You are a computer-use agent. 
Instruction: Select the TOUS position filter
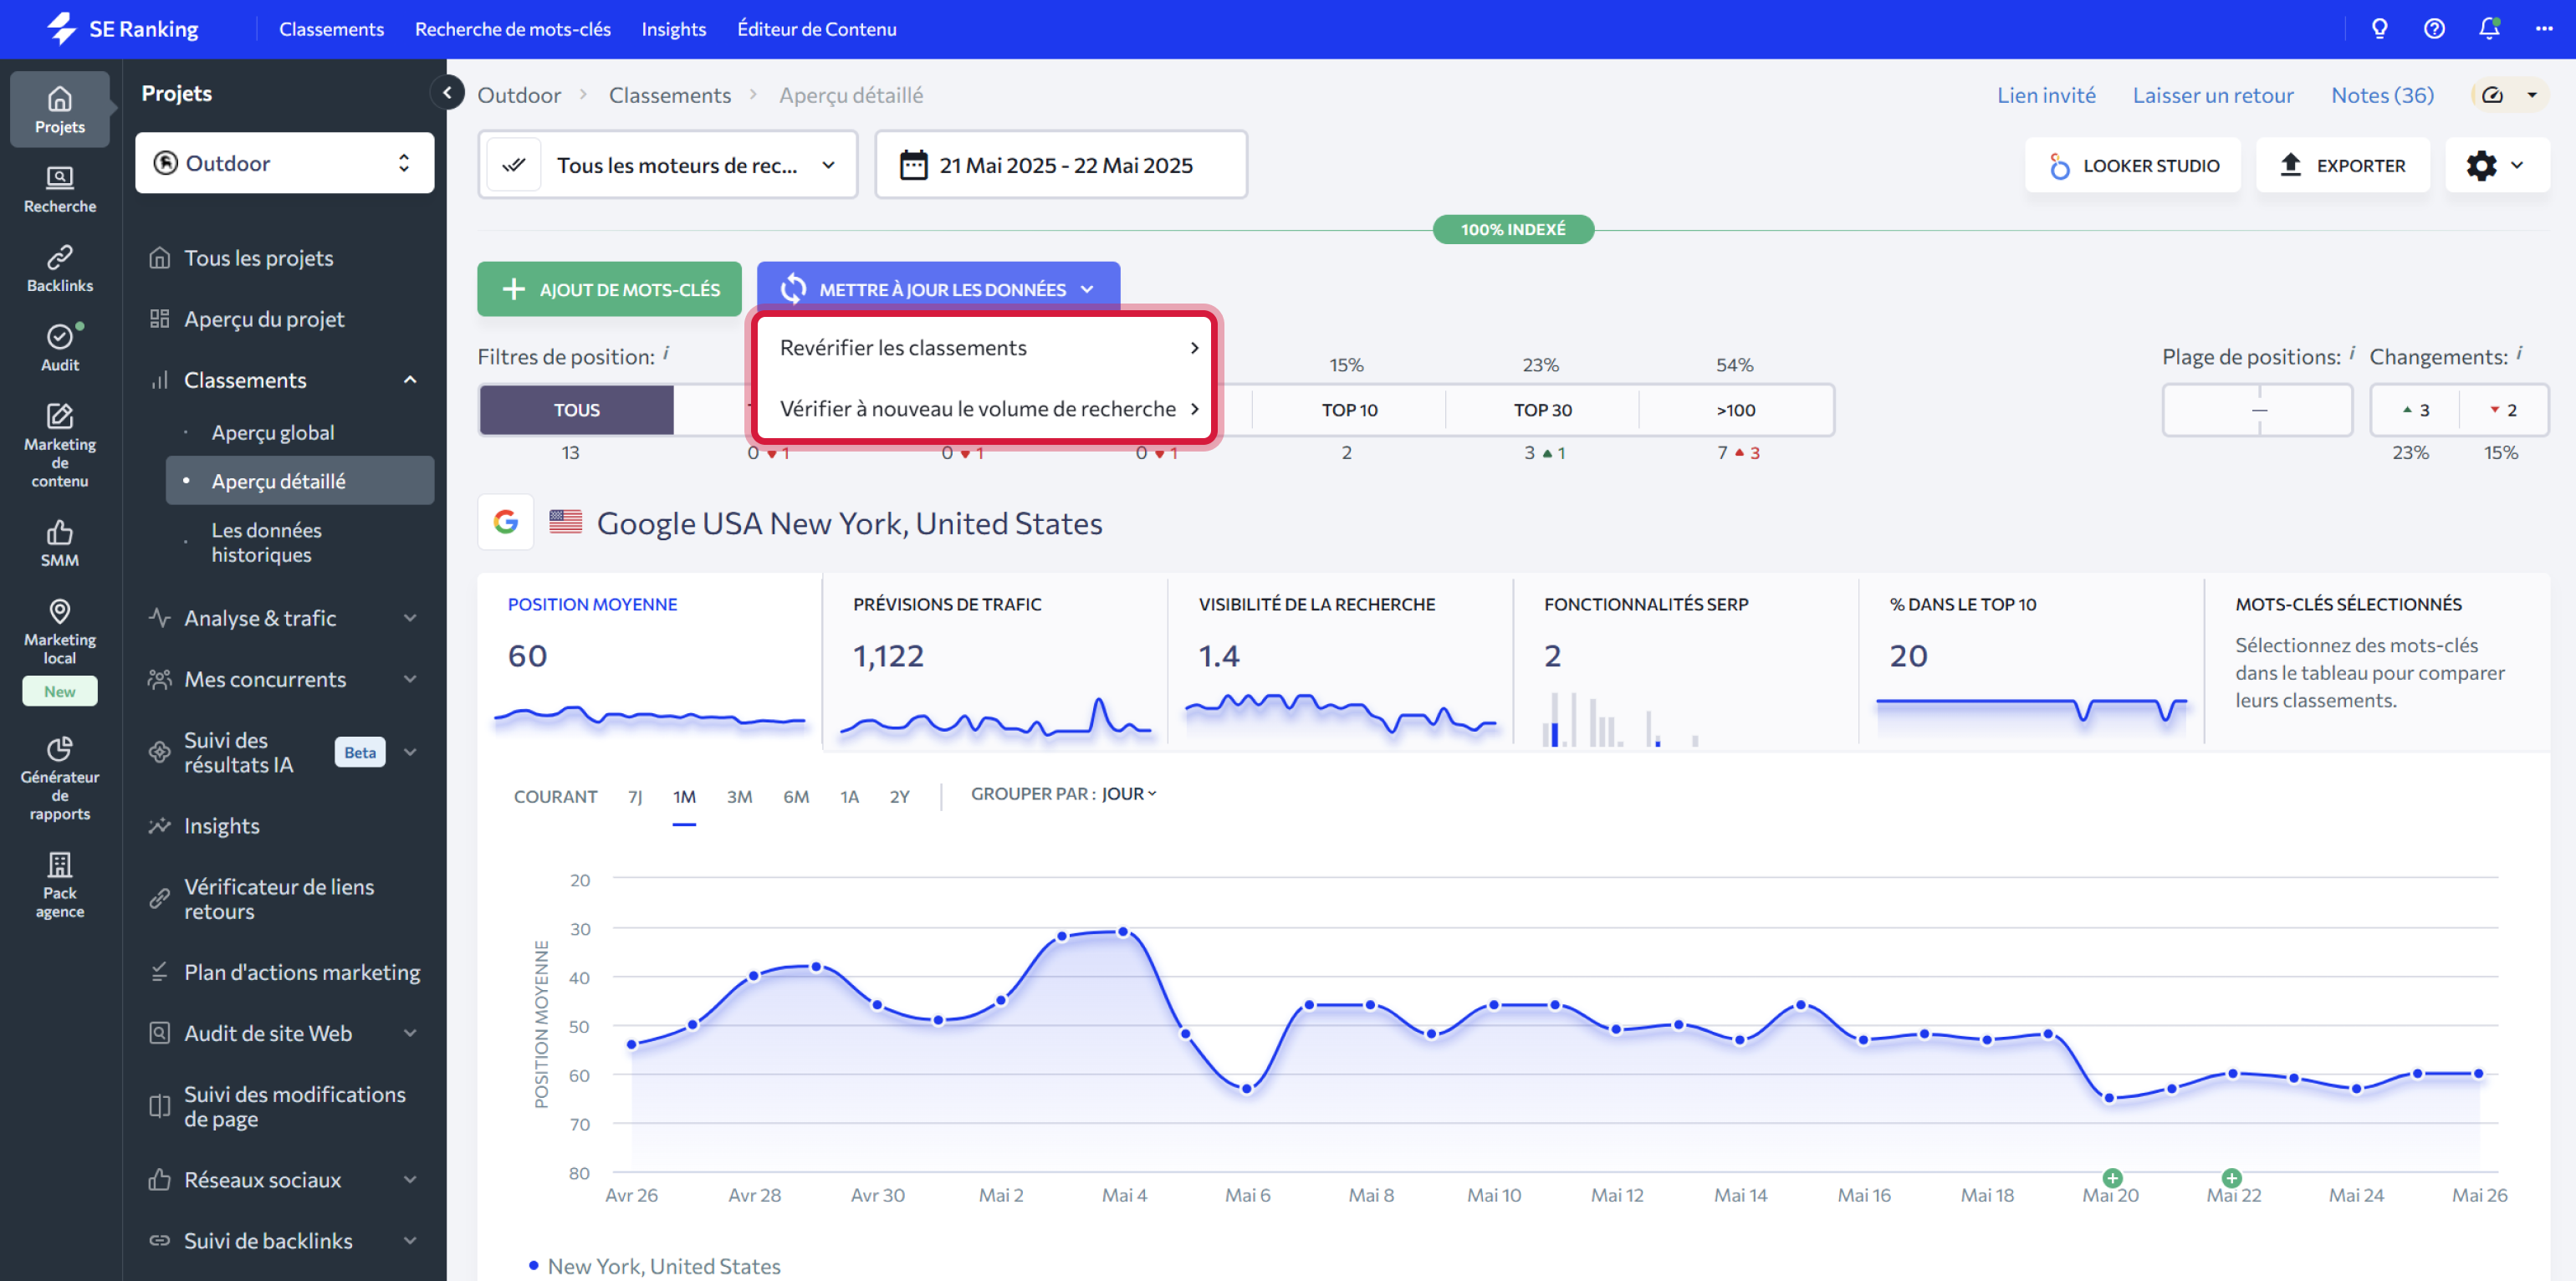[x=577, y=410]
